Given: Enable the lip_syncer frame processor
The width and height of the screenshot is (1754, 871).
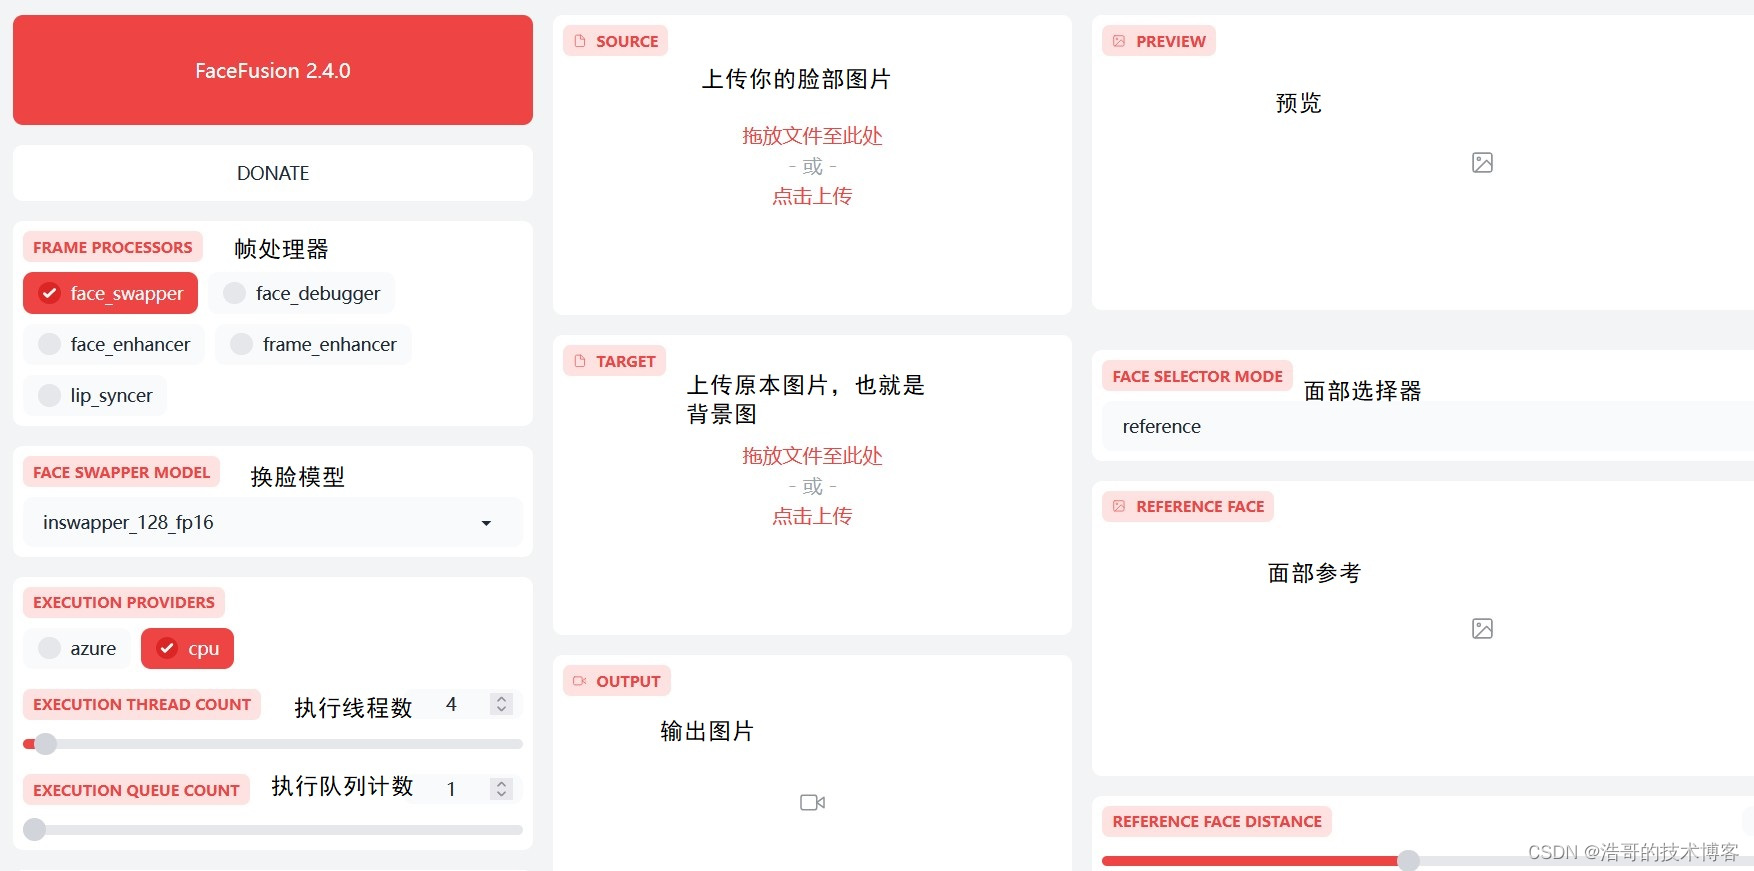Looking at the screenshot, I should point(95,395).
